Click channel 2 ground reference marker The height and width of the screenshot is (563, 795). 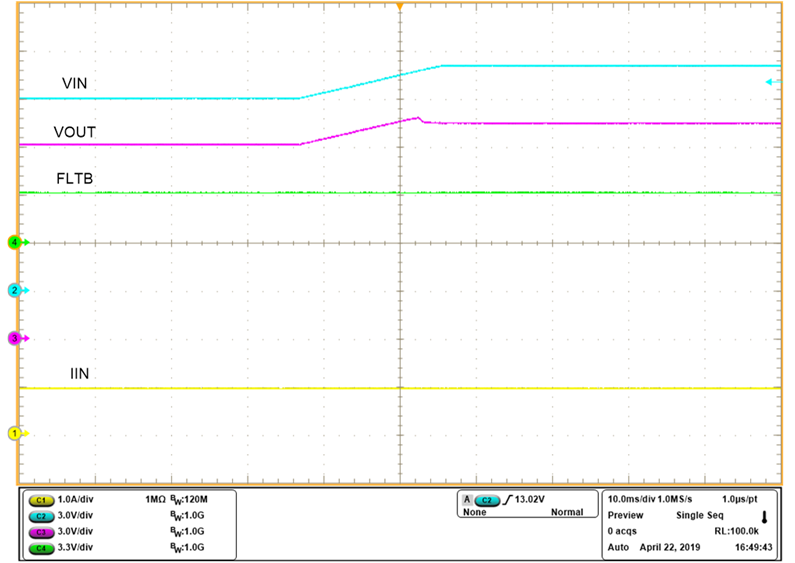(18, 291)
